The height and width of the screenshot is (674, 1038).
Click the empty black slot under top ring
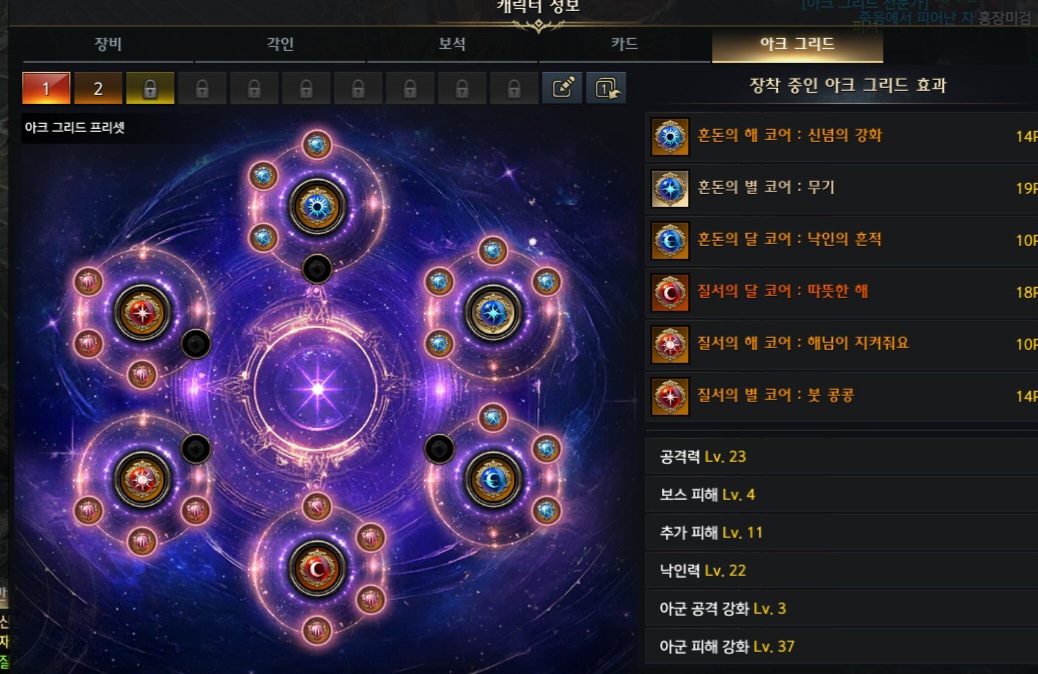pos(317,269)
